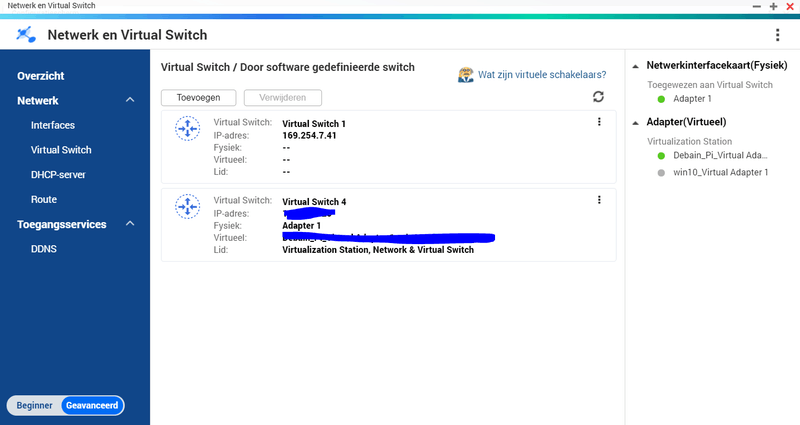The width and height of the screenshot is (800, 425).
Task: Open the Overzicht page
Action: click(41, 76)
